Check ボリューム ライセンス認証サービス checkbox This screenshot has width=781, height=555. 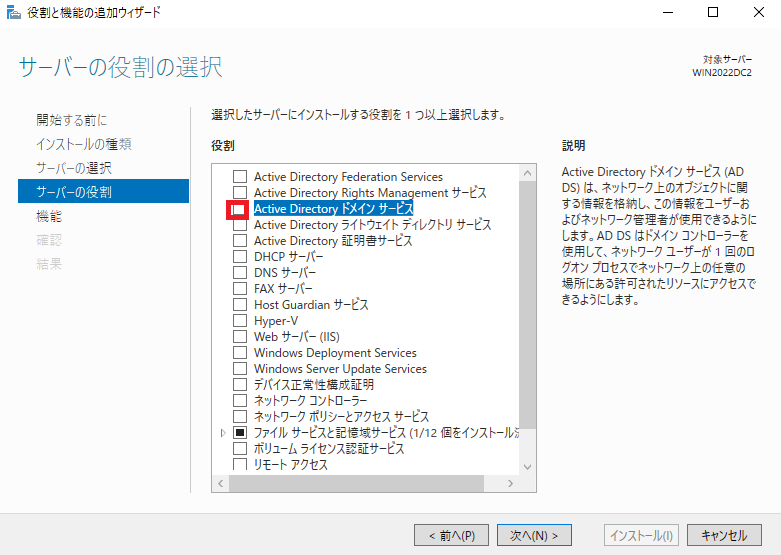click(x=240, y=448)
